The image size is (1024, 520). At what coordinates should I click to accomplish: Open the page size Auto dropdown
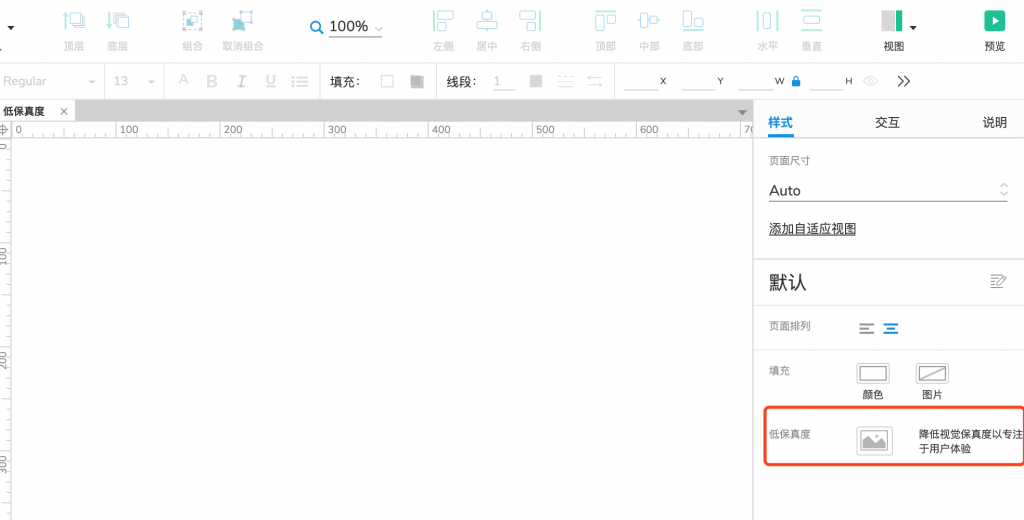(887, 190)
